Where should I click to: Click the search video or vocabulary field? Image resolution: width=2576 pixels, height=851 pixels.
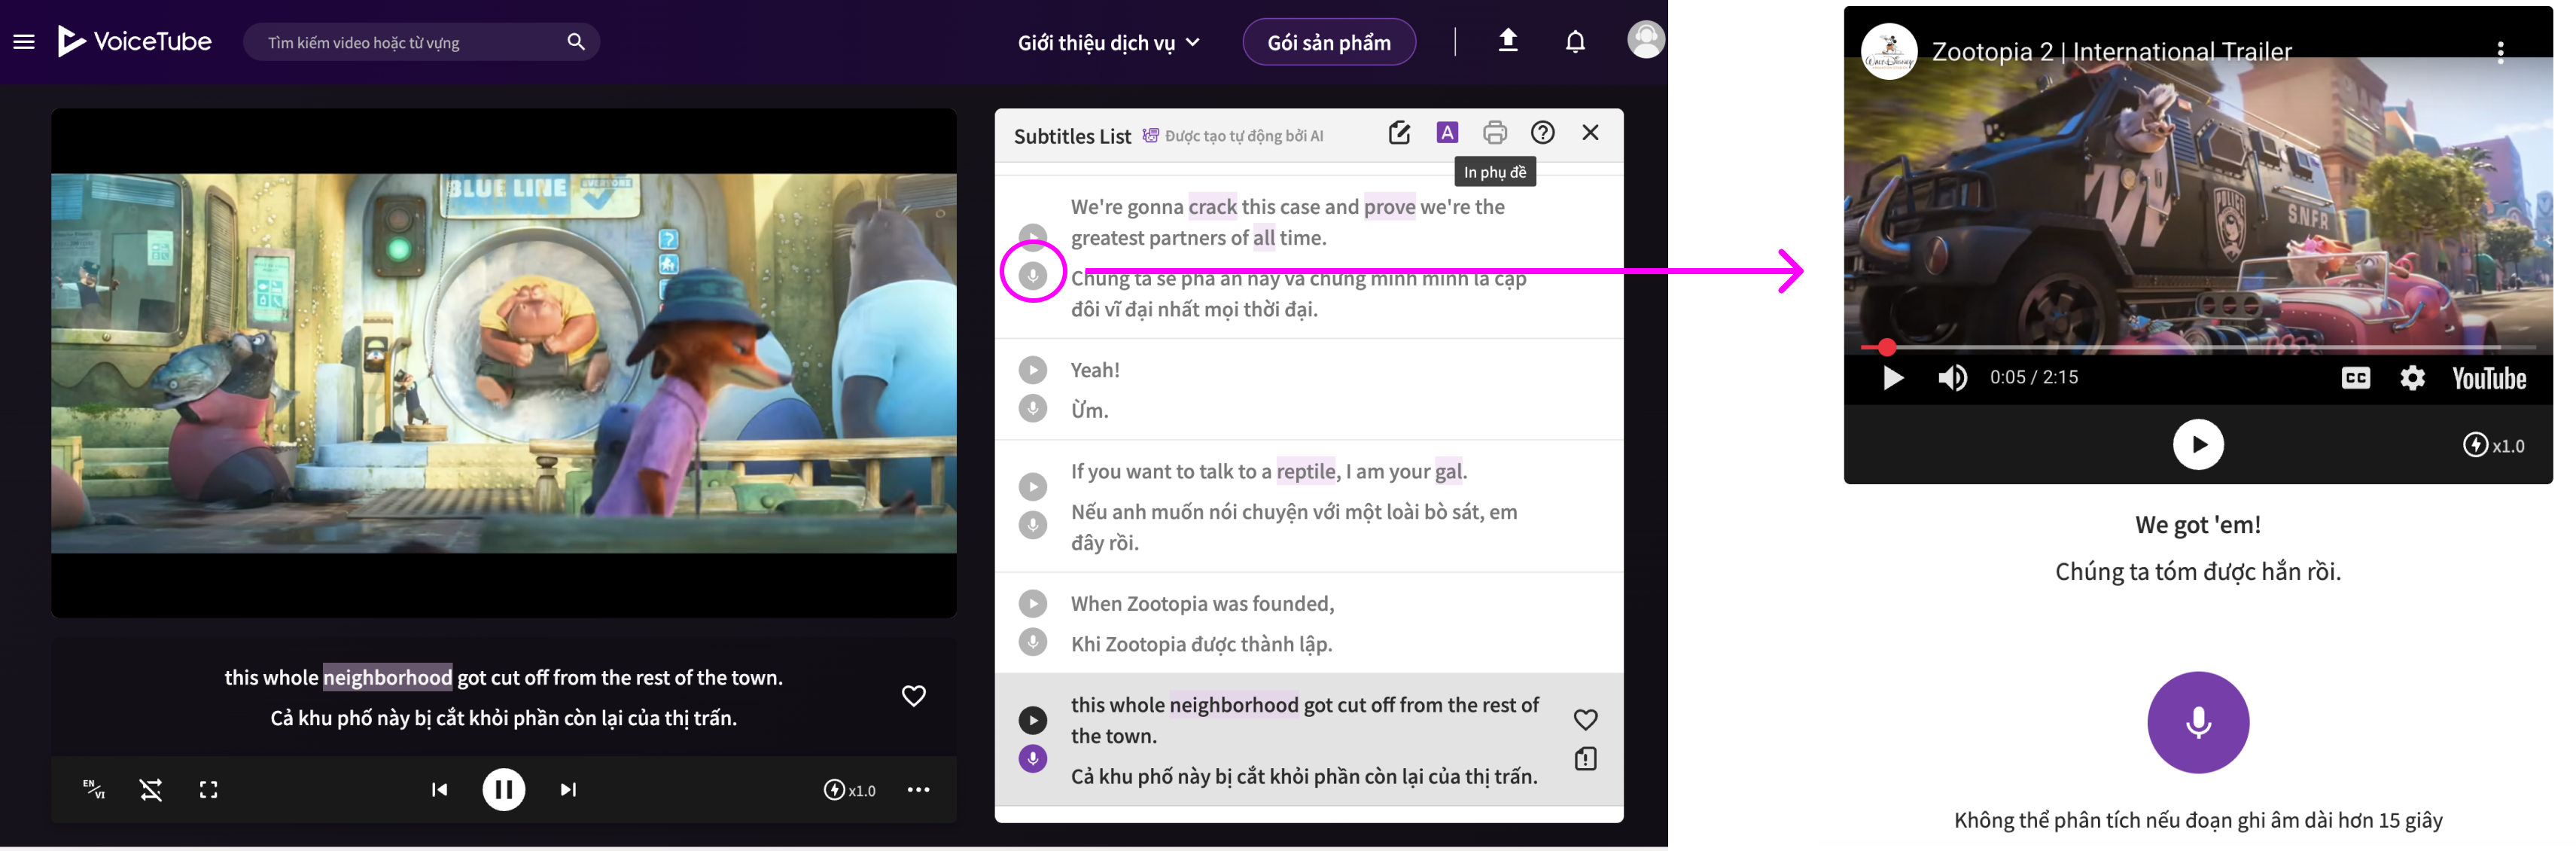[410, 43]
